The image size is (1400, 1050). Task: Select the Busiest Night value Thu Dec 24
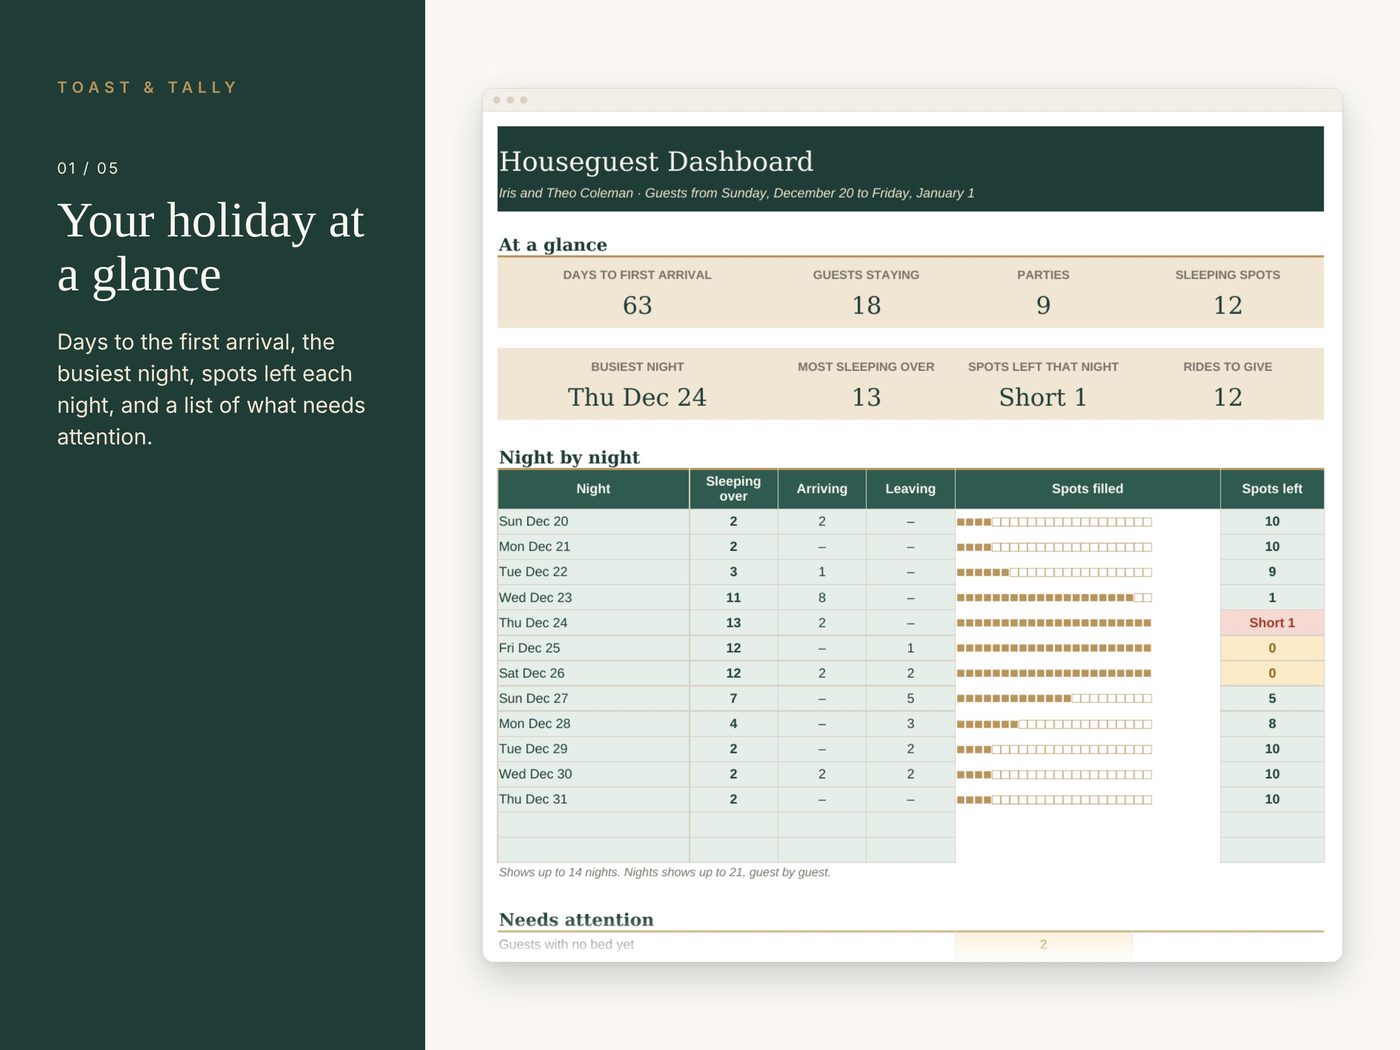pyautogui.click(x=637, y=397)
